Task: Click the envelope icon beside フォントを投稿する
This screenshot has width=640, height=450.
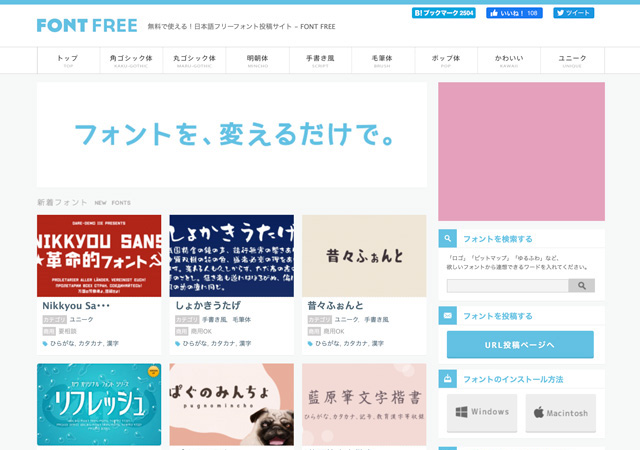Action: coord(447,316)
